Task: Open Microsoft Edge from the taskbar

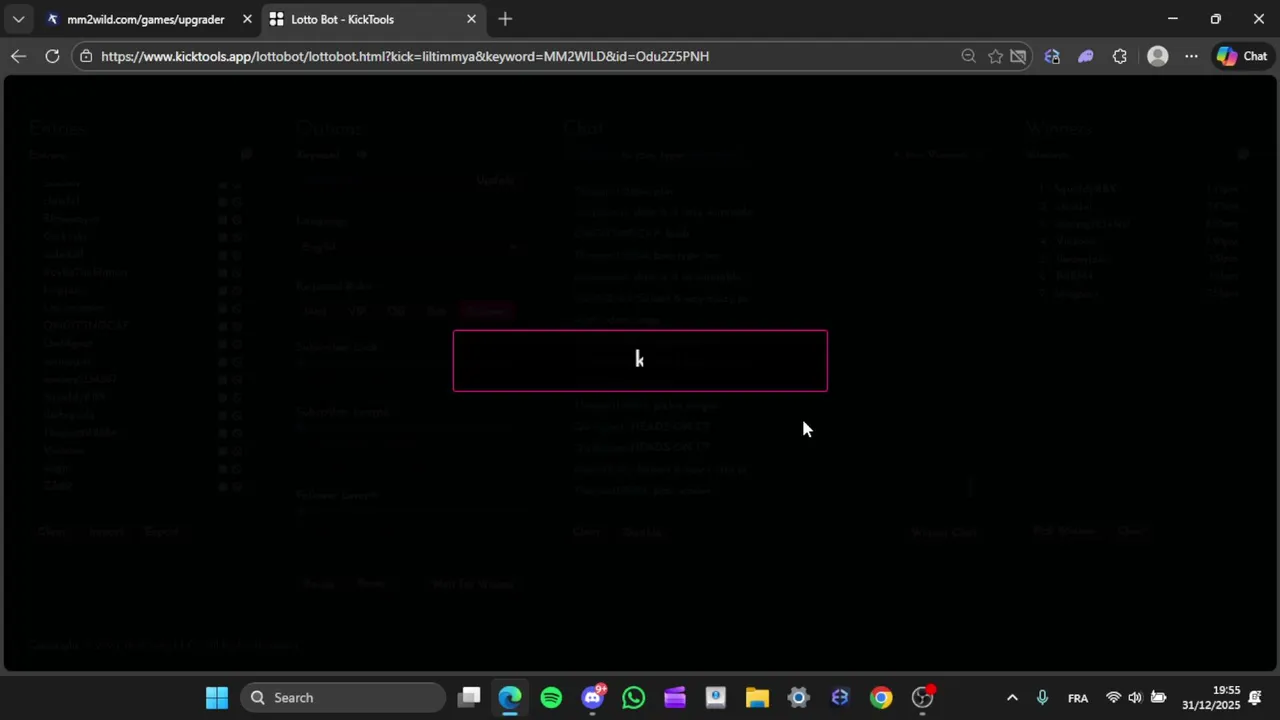Action: pos(510,697)
